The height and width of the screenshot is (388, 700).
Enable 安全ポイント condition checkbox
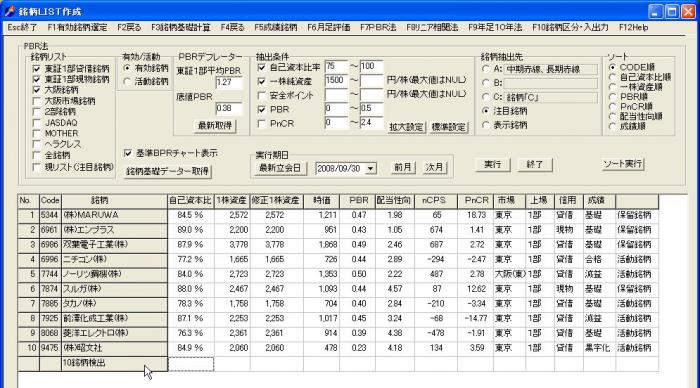[x=262, y=96]
